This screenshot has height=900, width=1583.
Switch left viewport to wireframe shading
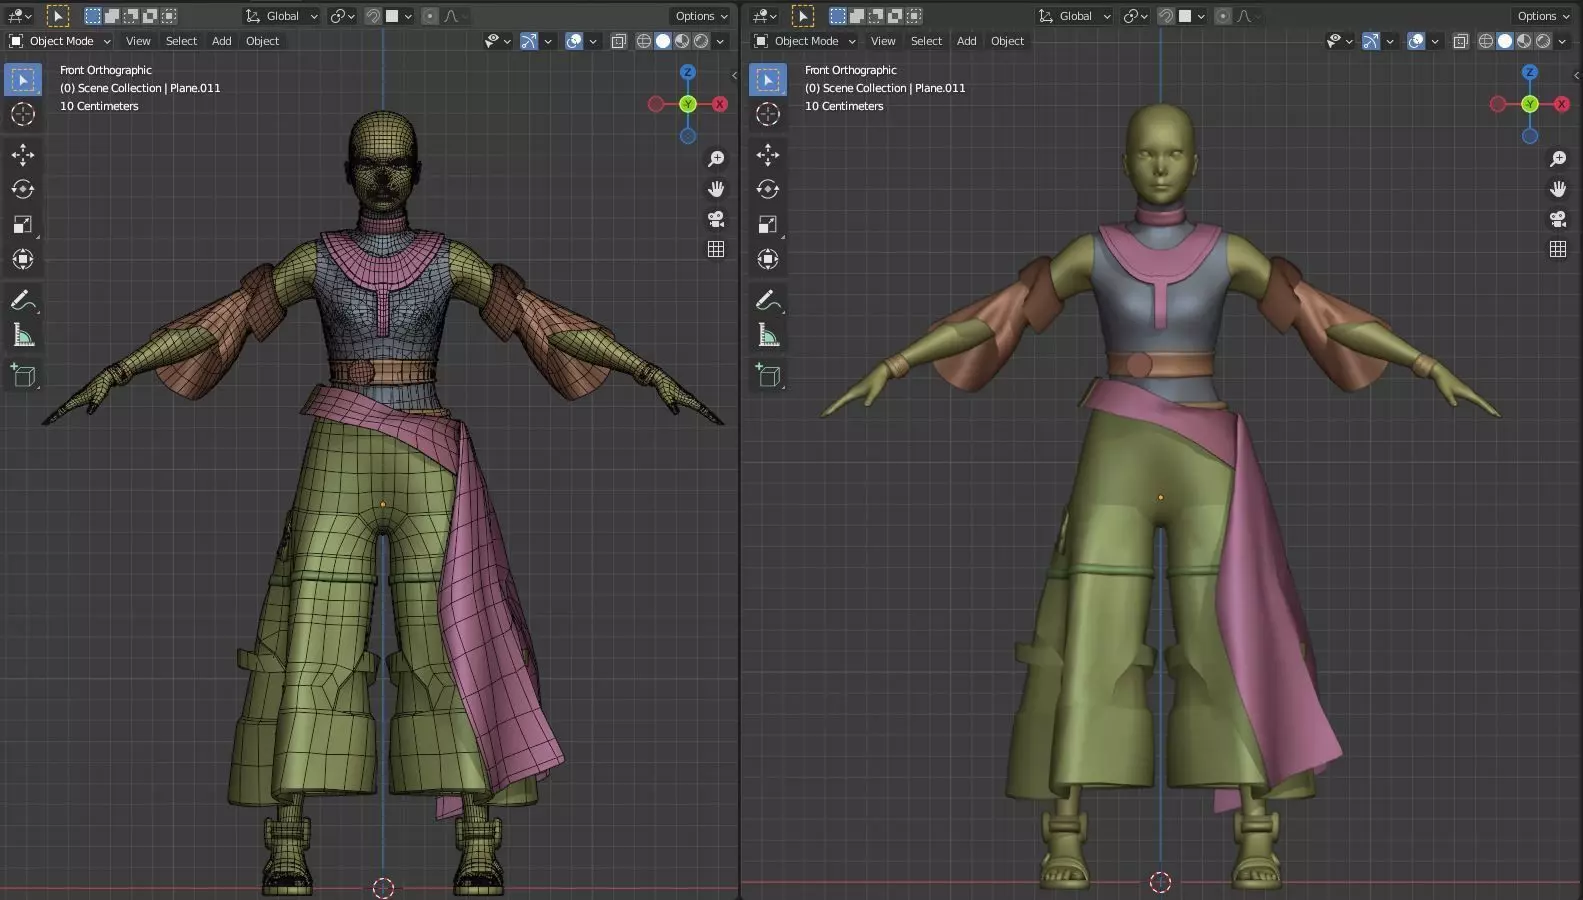(643, 41)
